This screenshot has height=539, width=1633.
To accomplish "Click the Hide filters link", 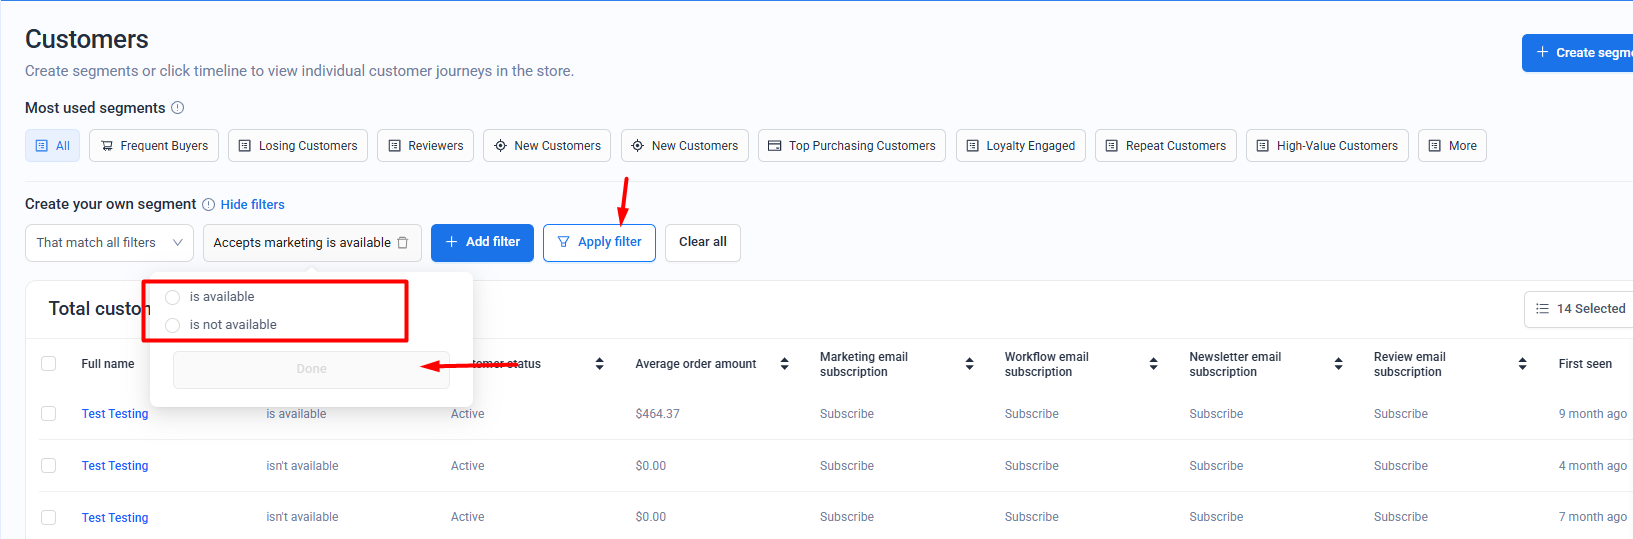I will coord(252,205).
